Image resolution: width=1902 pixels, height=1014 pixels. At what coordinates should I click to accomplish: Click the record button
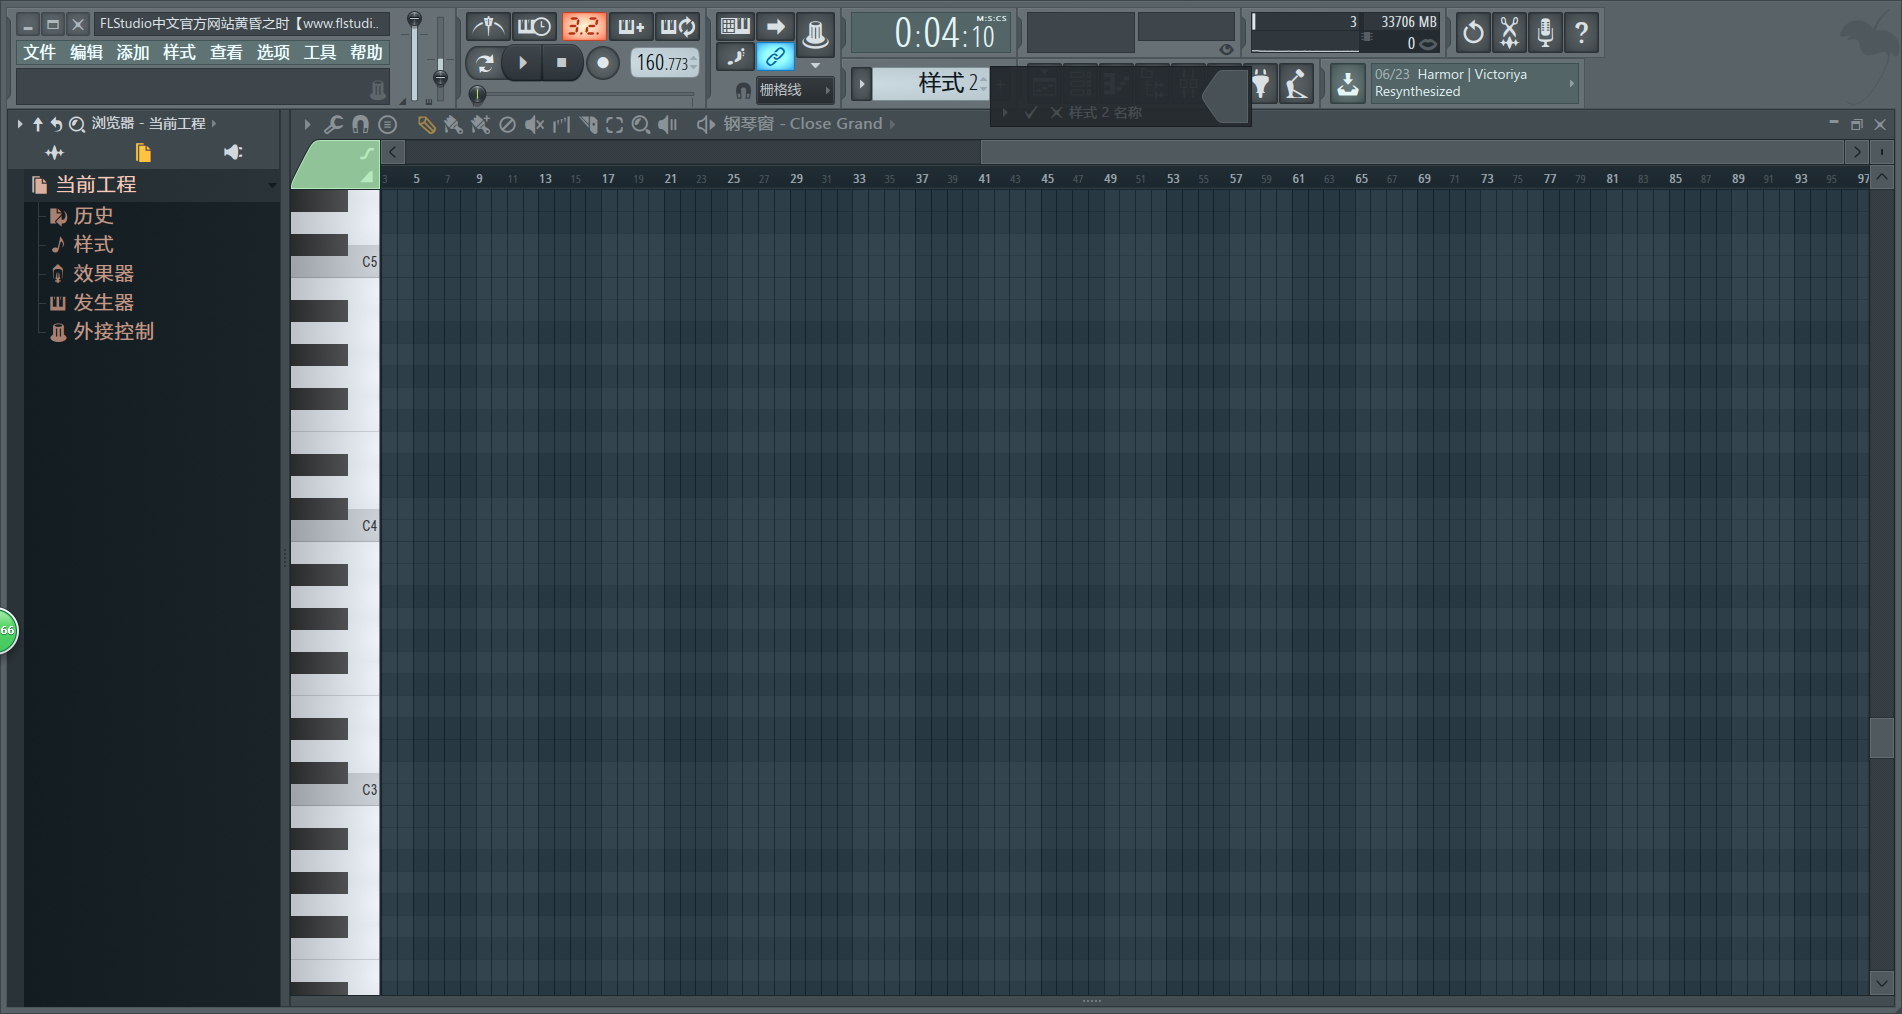[x=602, y=63]
